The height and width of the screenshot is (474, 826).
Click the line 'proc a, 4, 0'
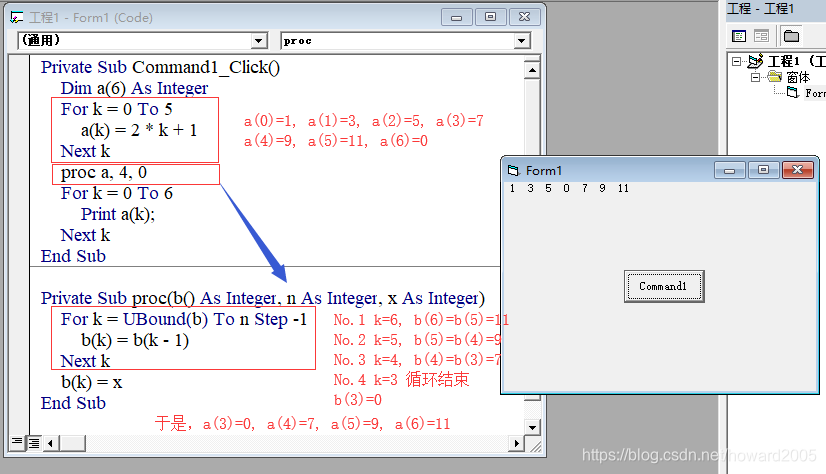104,173
